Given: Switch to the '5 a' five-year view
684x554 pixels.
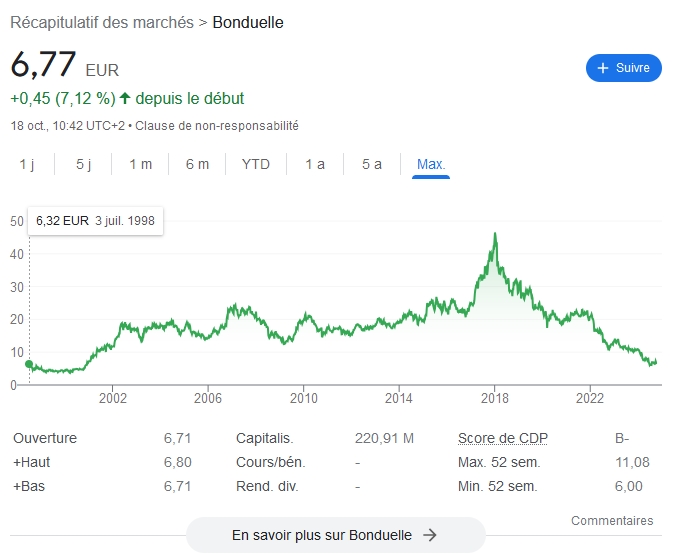Looking at the screenshot, I should coord(372,164).
